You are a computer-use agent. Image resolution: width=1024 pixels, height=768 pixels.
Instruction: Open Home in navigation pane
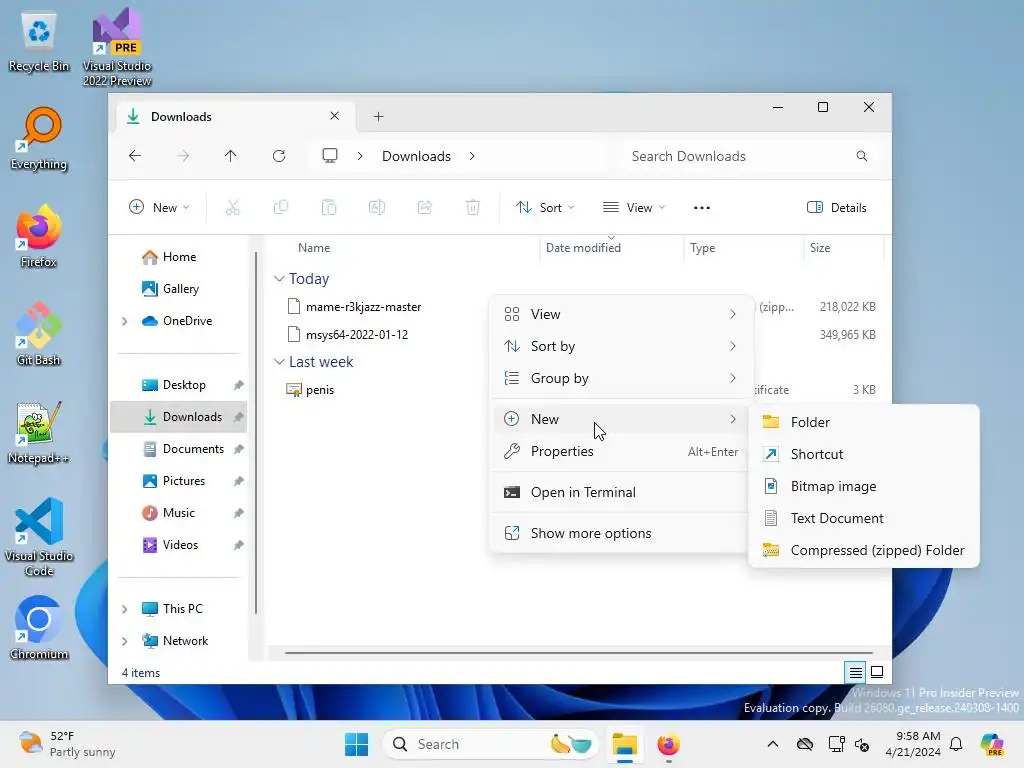pos(180,257)
